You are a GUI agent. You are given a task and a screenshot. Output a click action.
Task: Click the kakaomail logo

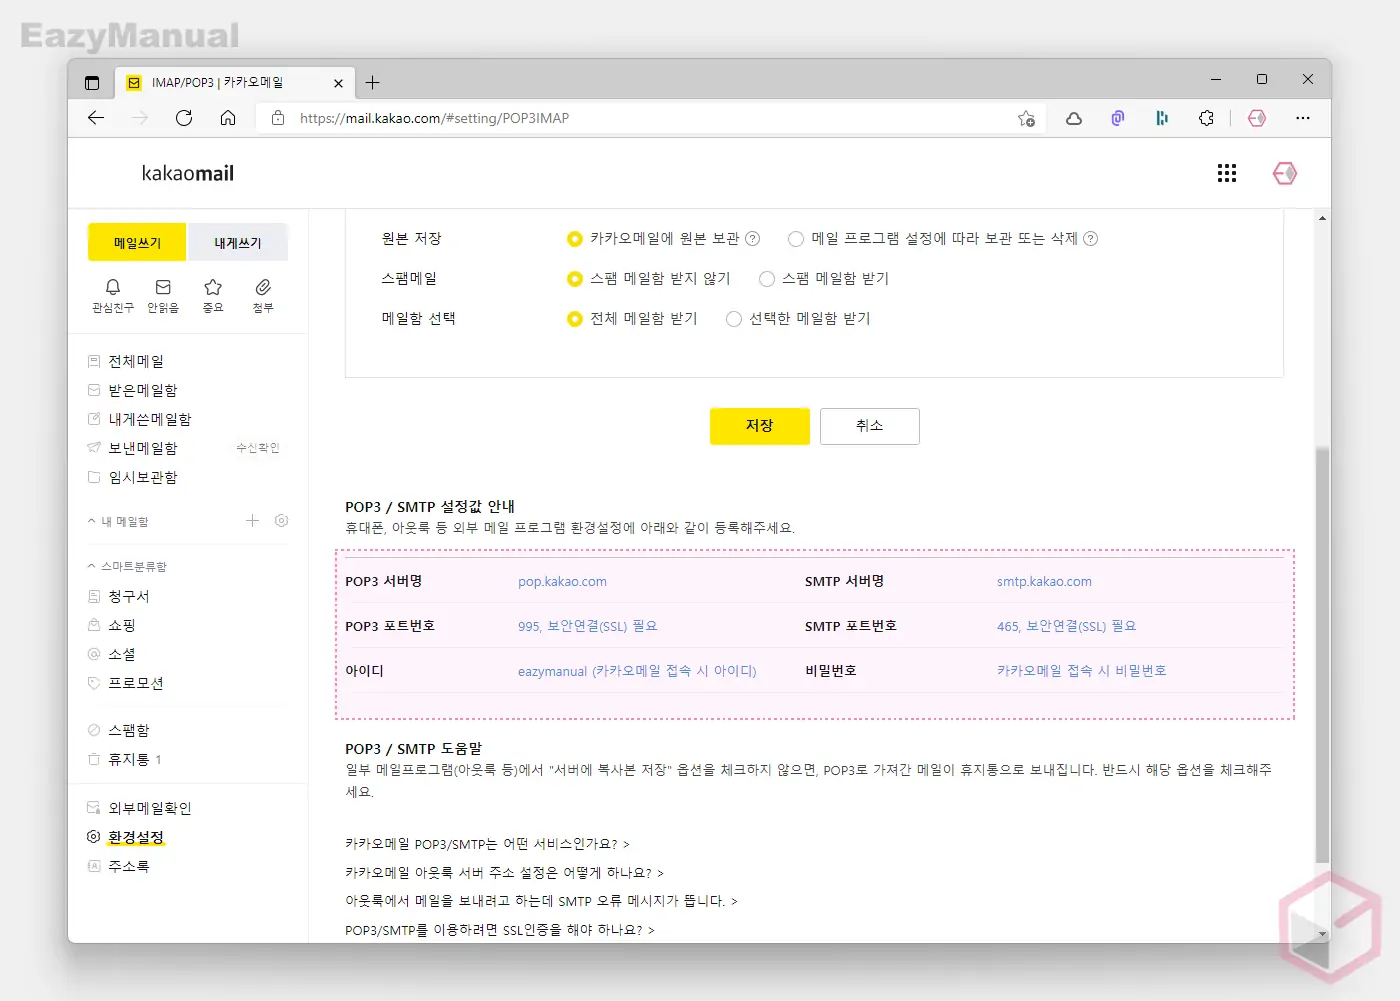(x=188, y=174)
